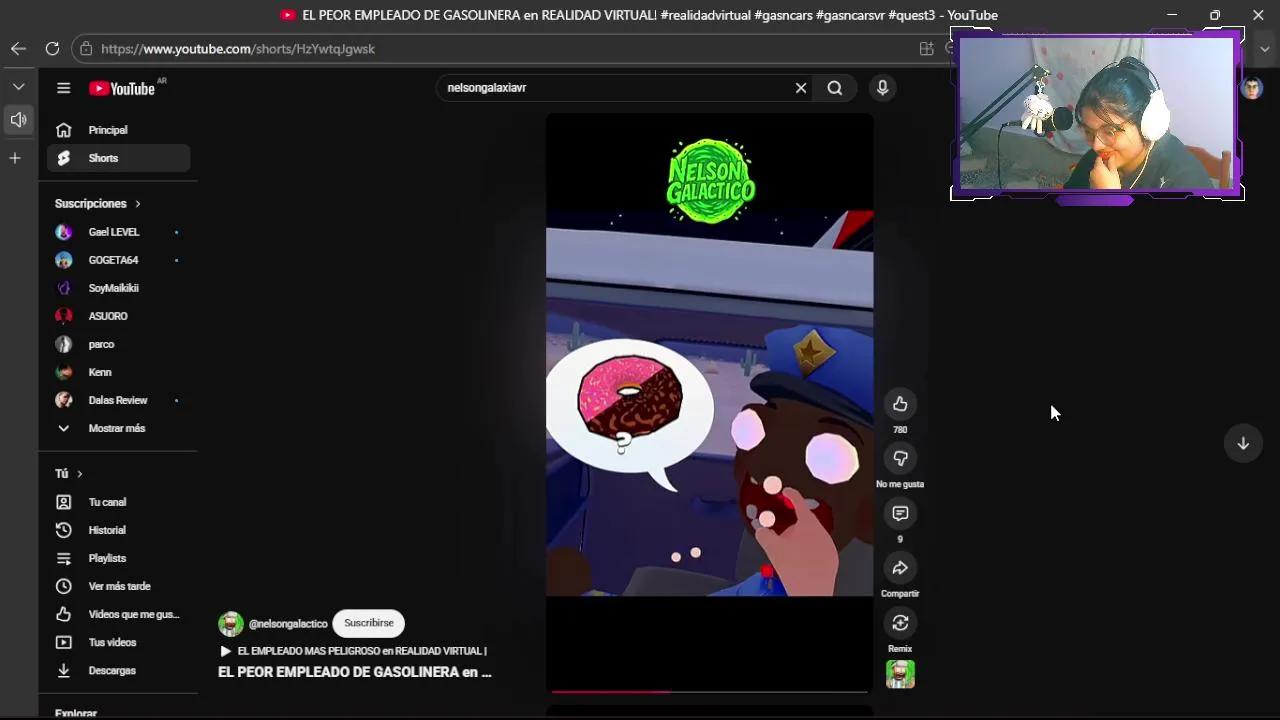Viewport: 1280px width, 720px height.
Task: Open Ver más tarde
Action: [118, 586]
